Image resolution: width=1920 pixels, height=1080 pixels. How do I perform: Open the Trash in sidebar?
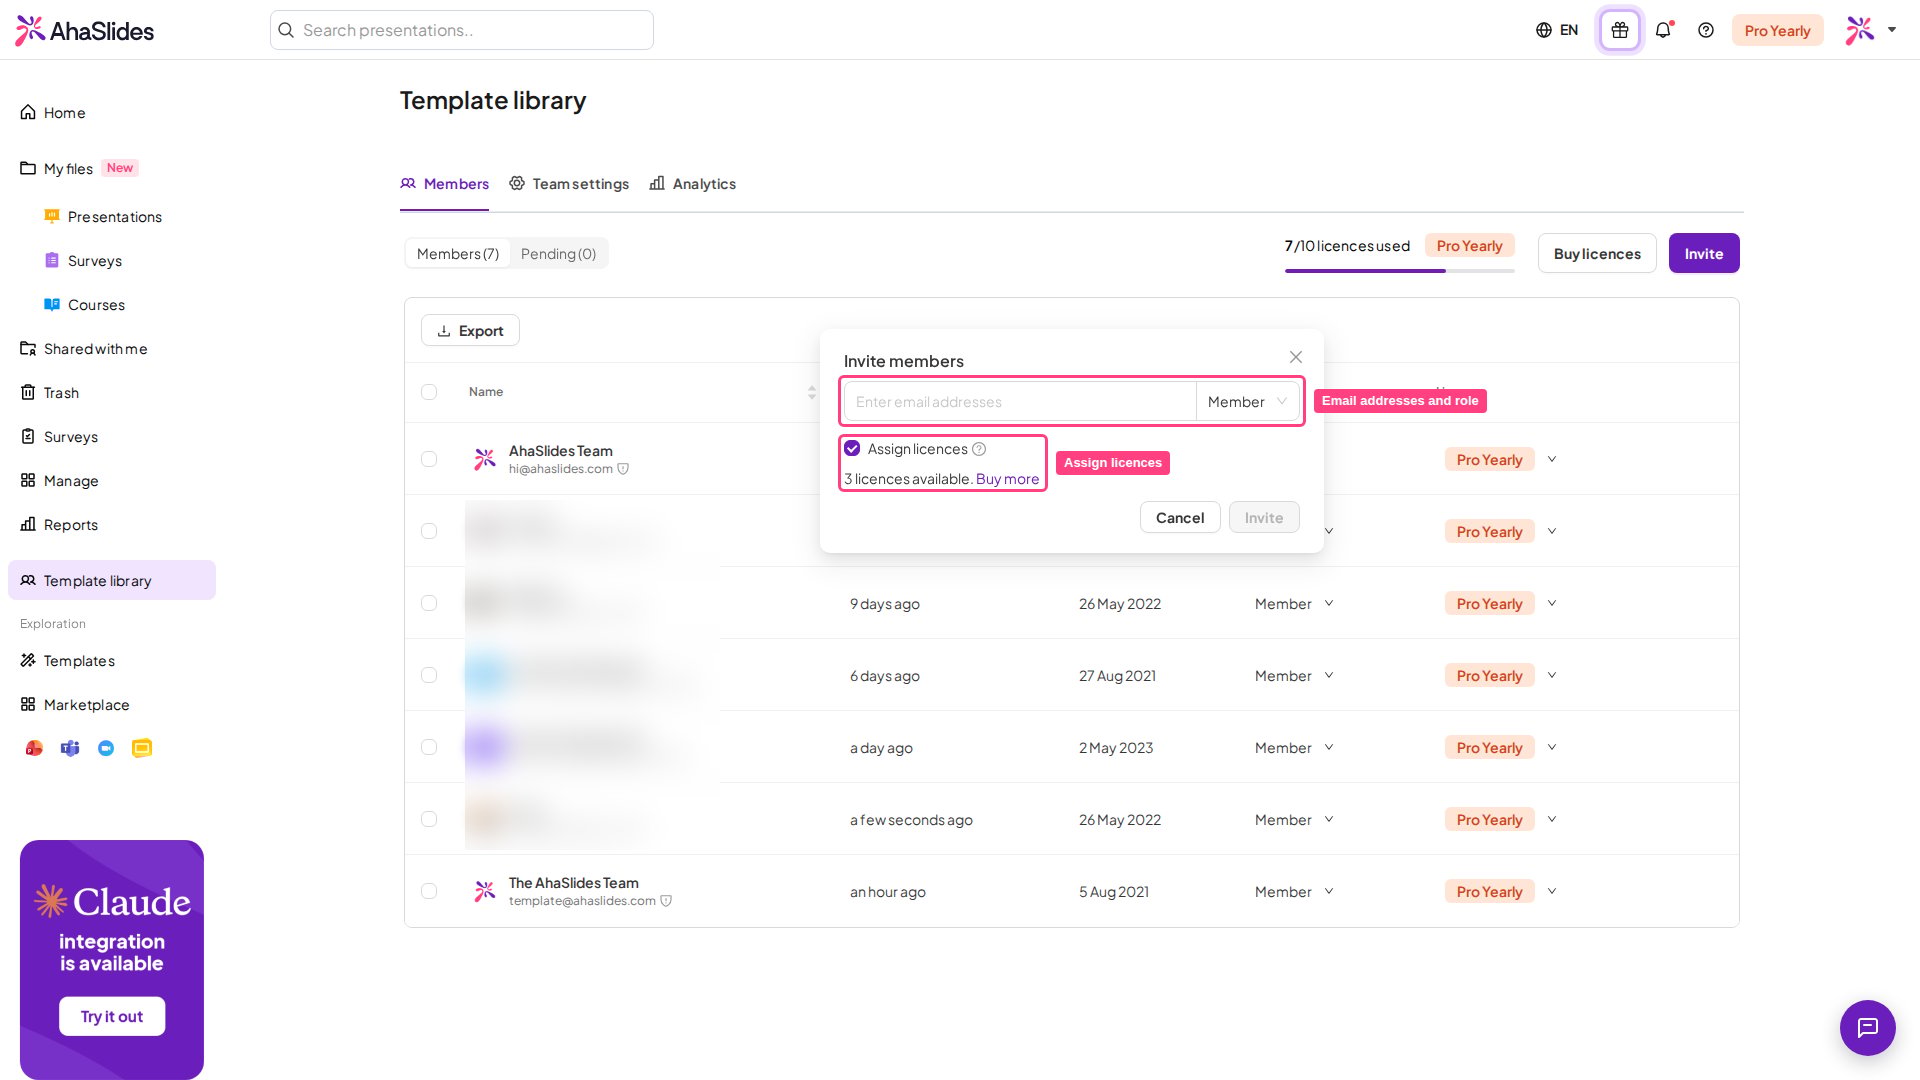50,393
